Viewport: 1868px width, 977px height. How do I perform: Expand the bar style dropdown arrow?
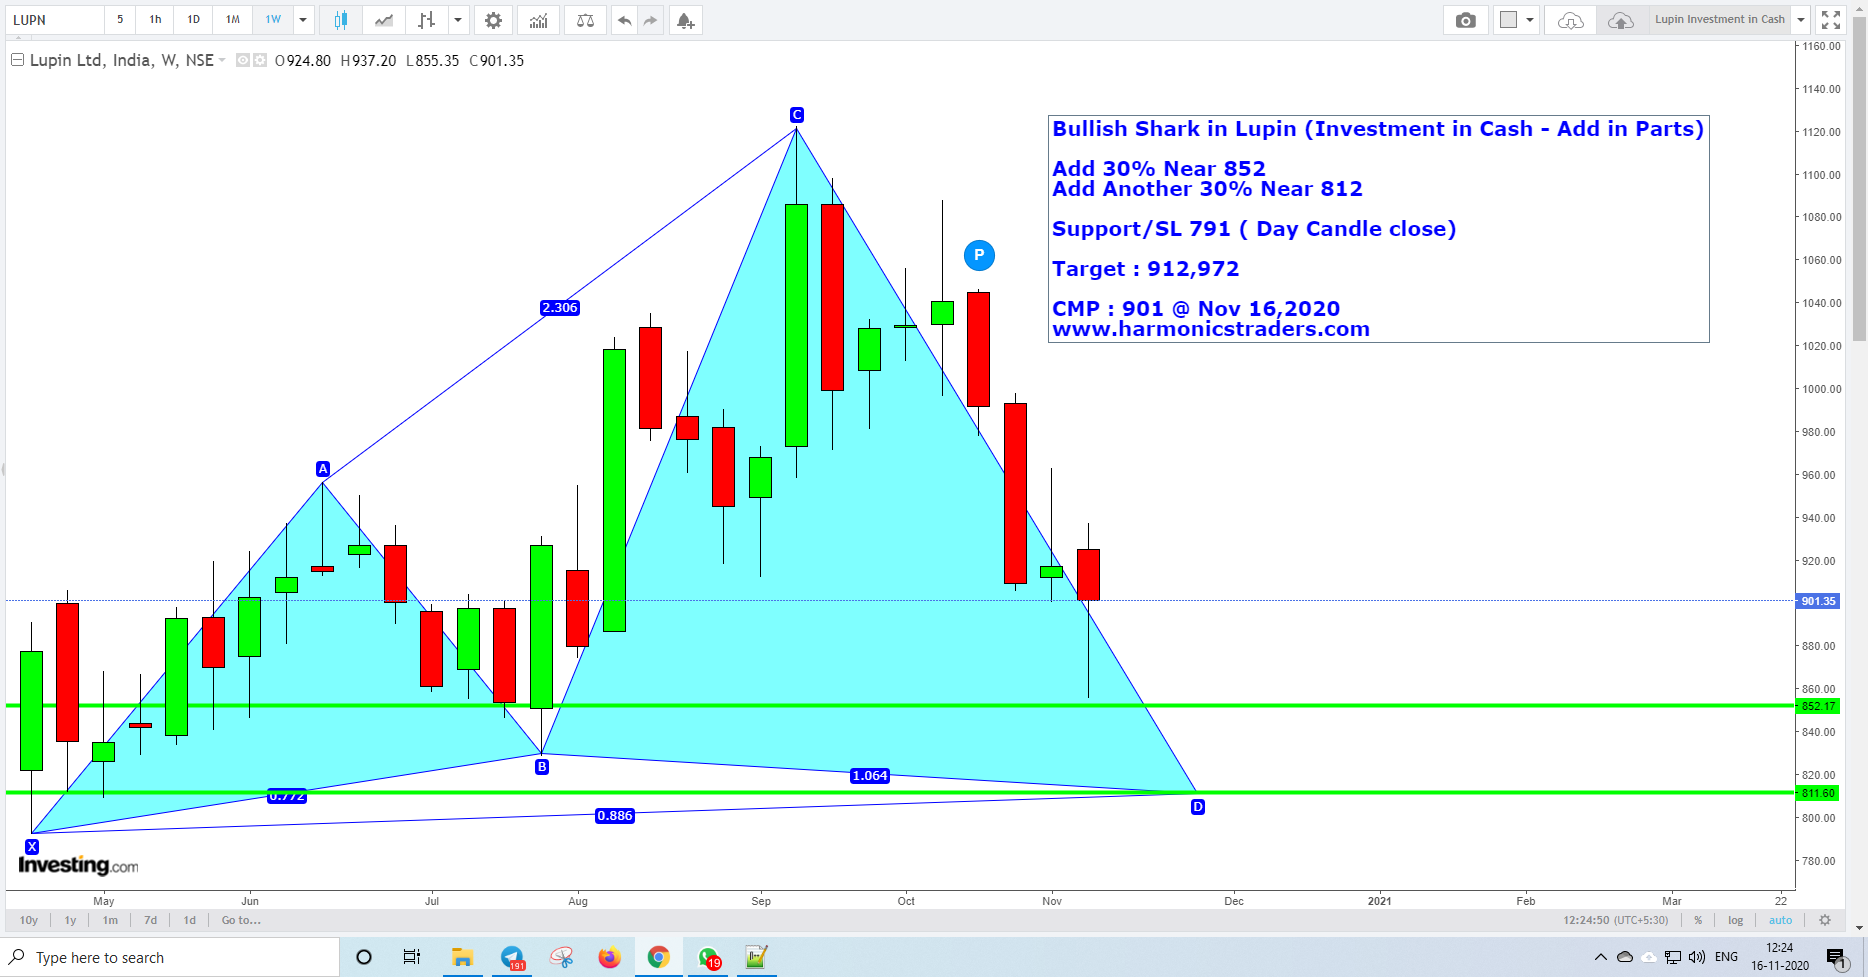click(x=458, y=19)
